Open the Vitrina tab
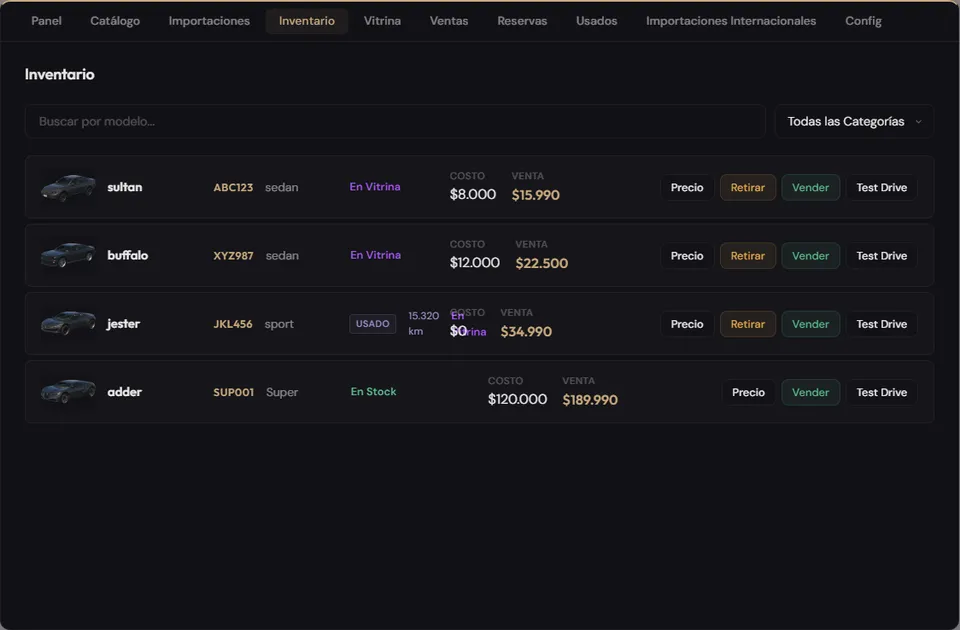Viewport: 960px width, 630px height. click(382, 21)
